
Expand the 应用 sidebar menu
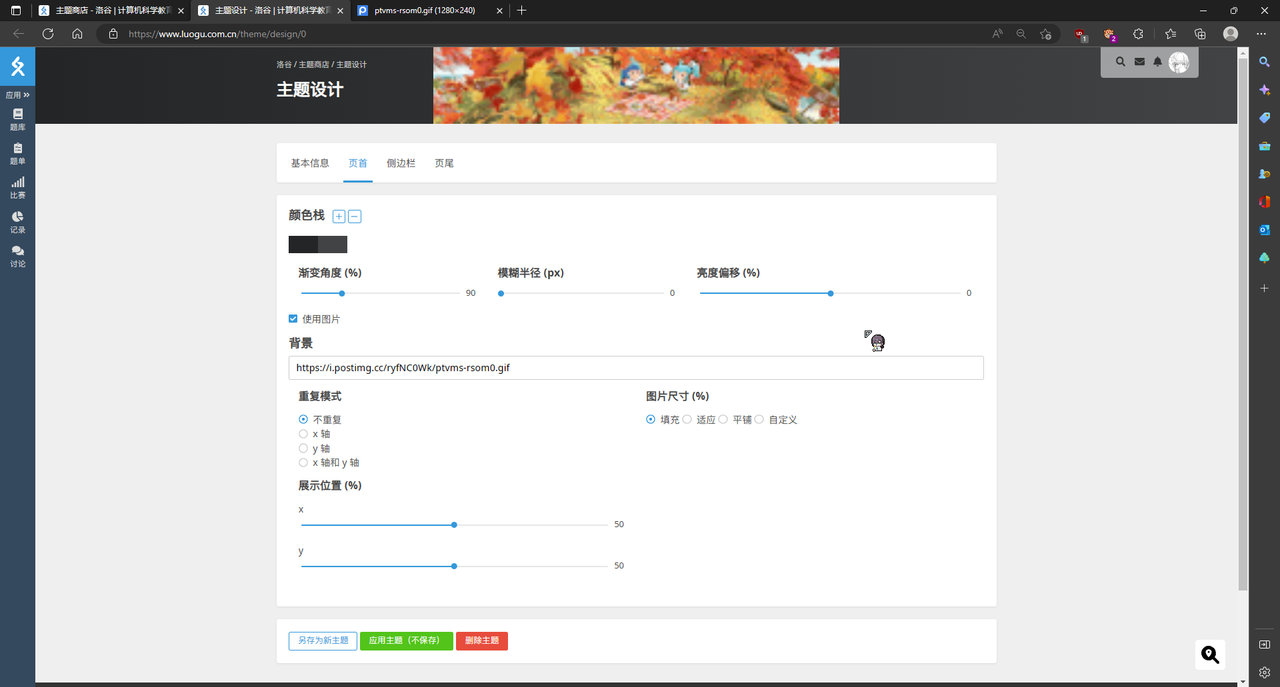[x=17, y=95]
